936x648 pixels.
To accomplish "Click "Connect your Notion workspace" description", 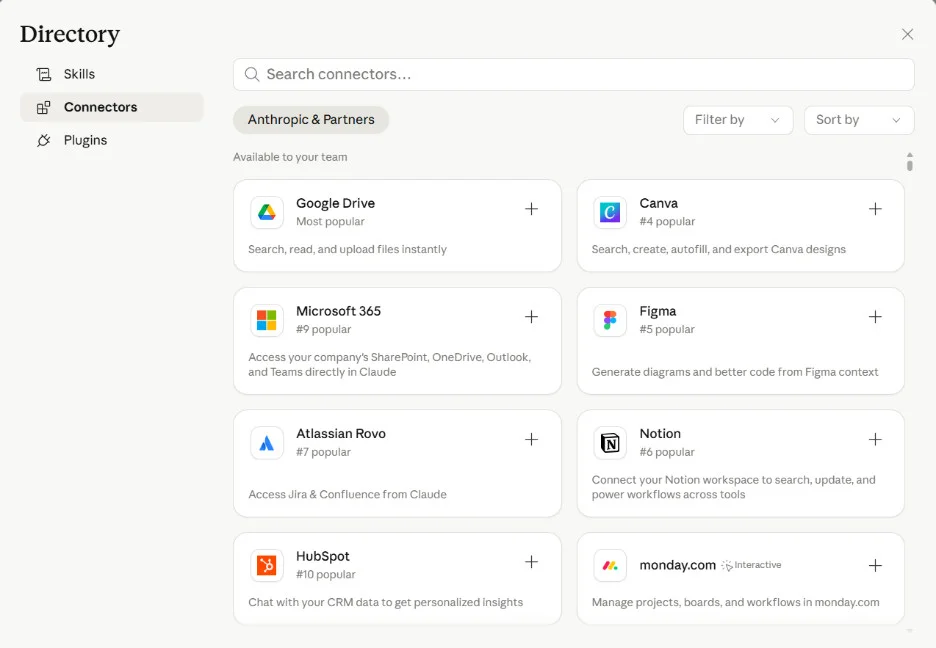I will click(x=734, y=487).
